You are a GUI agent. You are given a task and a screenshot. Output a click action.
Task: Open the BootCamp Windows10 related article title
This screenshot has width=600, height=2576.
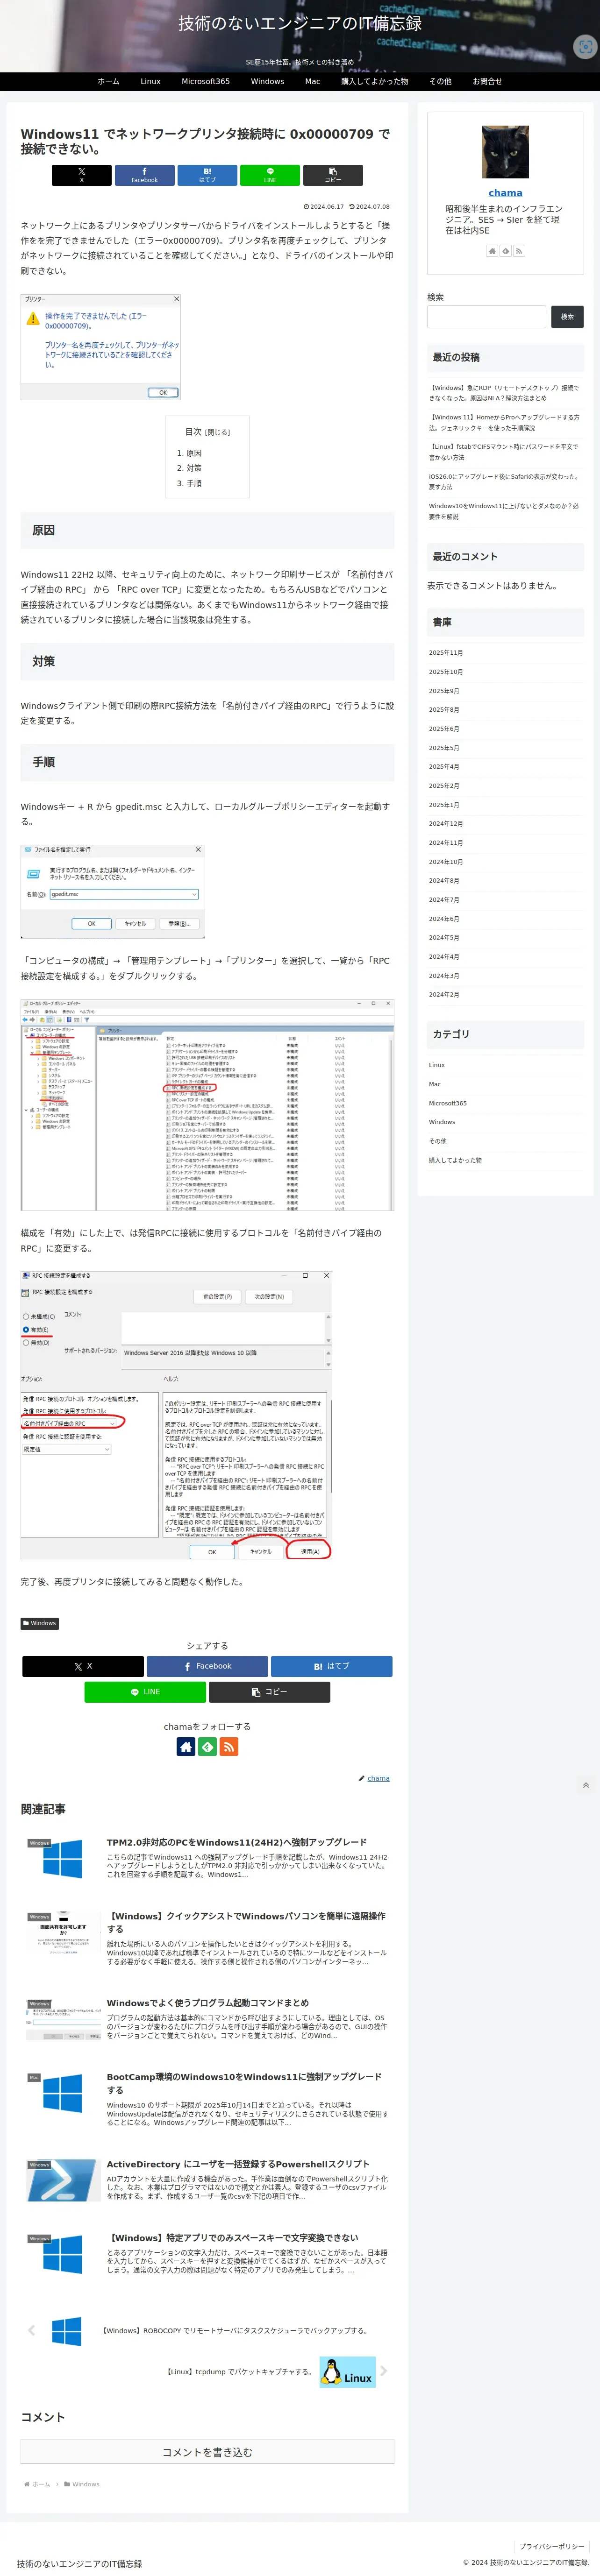coord(244,2083)
